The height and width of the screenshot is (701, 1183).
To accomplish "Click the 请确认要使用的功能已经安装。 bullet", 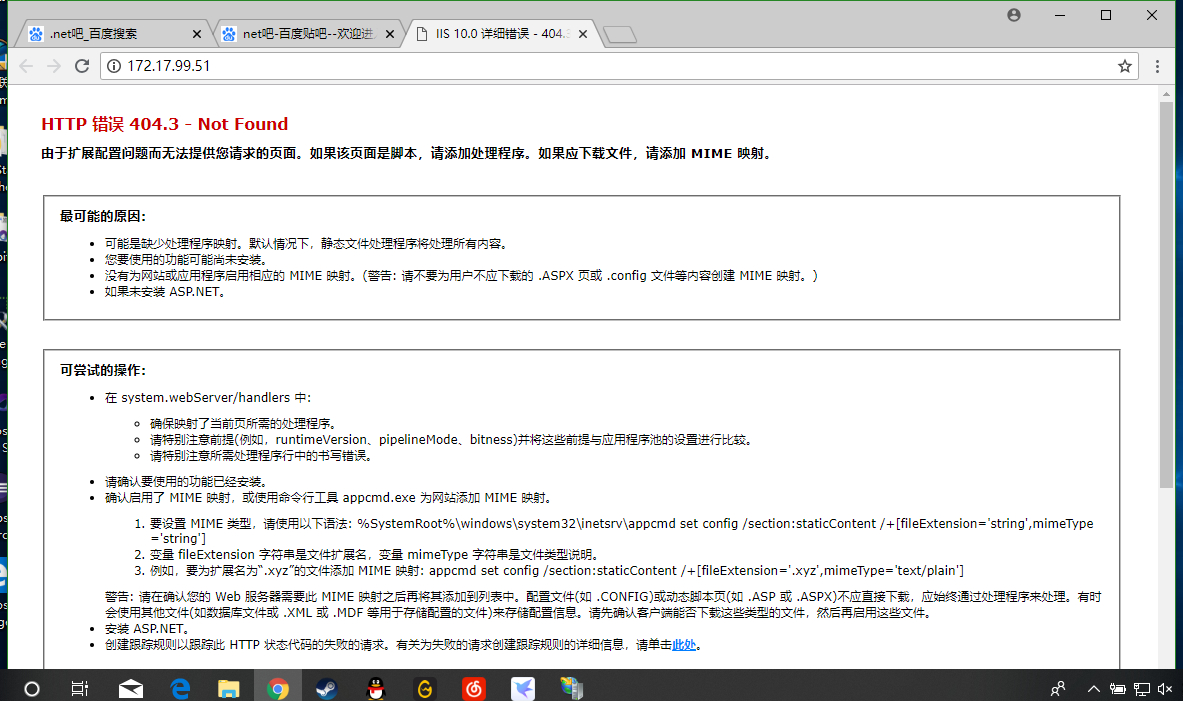I will pyautogui.click(x=186, y=481).
